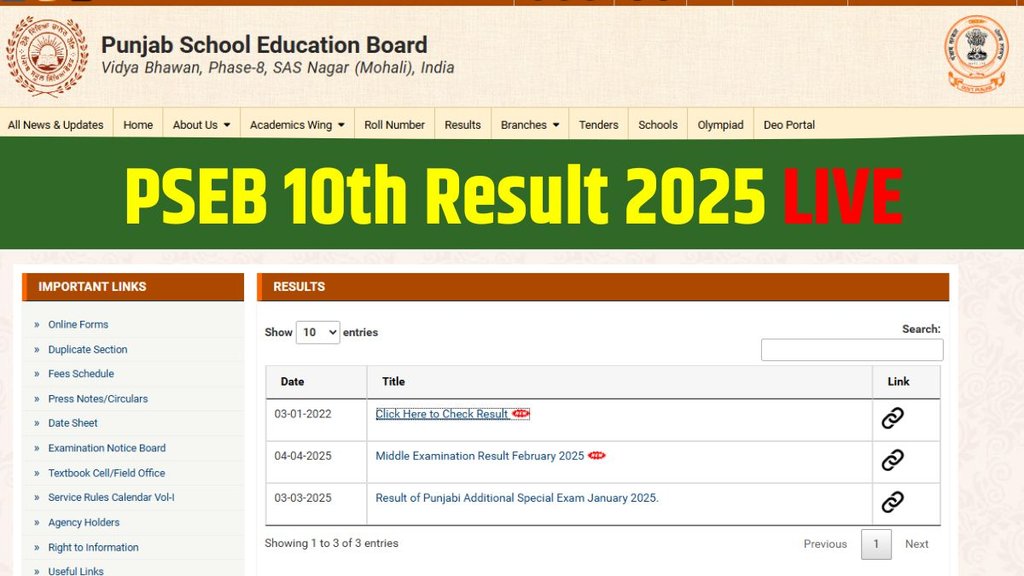Sort table by Date column header
The width and height of the screenshot is (1024, 576).
pyautogui.click(x=316, y=381)
